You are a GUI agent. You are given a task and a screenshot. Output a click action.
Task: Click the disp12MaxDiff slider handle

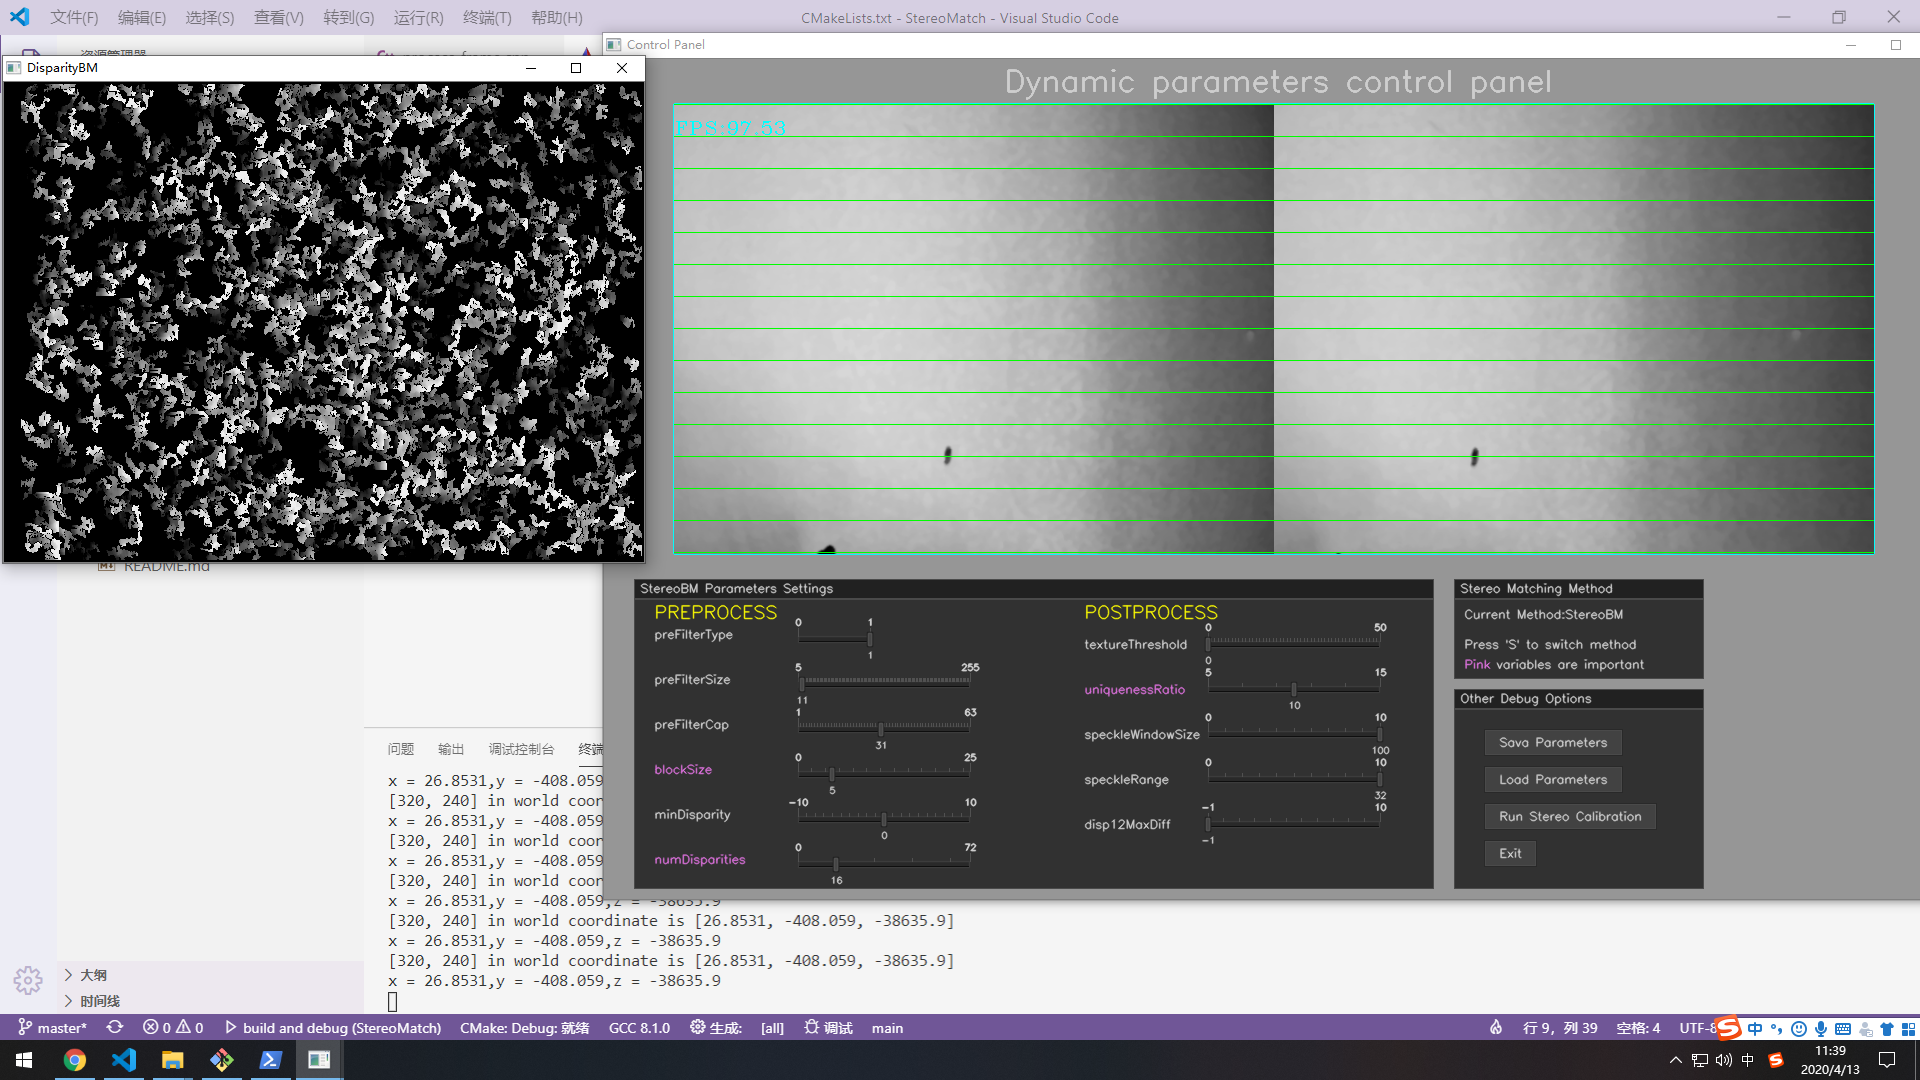[x=1208, y=824]
